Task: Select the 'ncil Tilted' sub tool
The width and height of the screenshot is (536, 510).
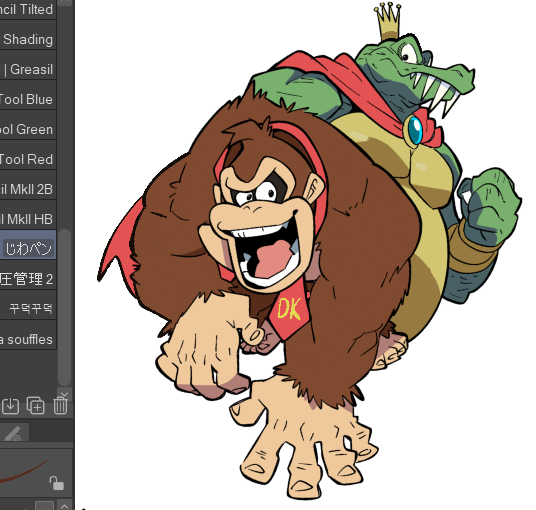Action: tap(28, 9)
